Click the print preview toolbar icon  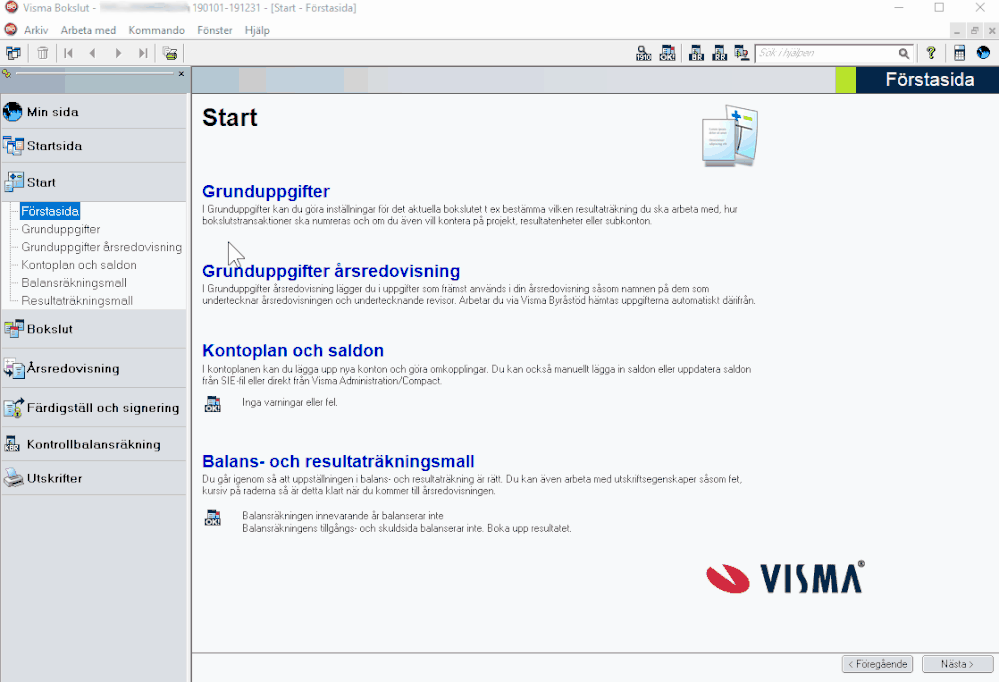(170, 53)
